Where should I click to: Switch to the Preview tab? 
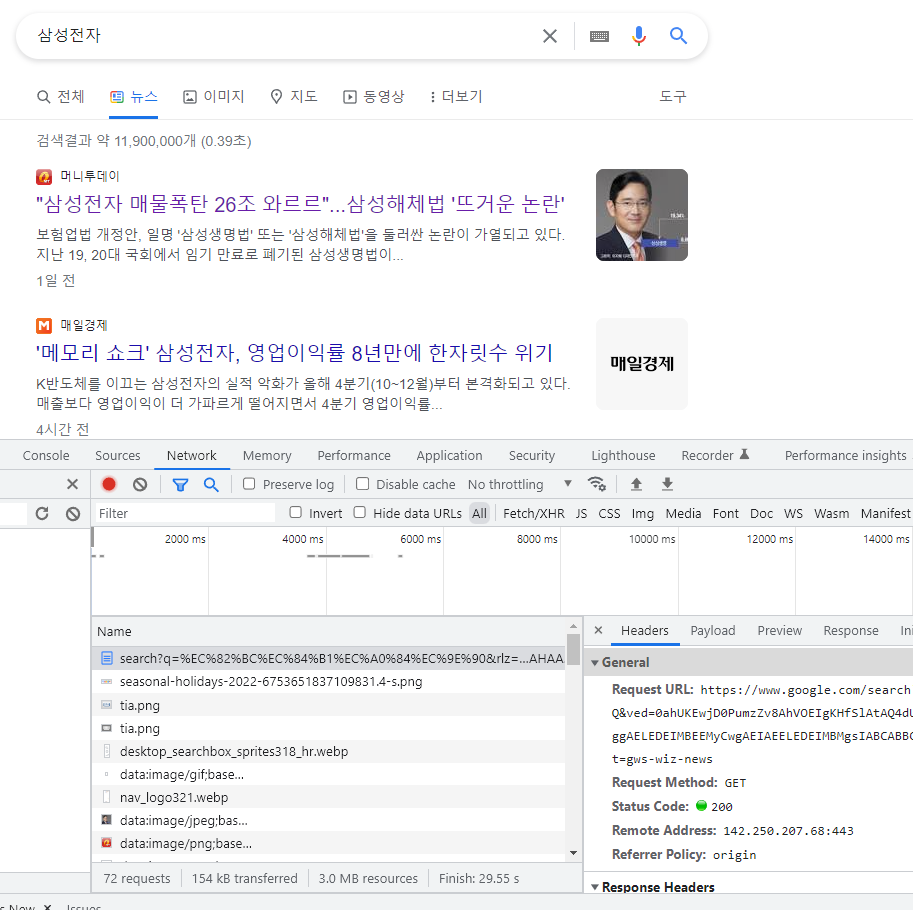780,631
